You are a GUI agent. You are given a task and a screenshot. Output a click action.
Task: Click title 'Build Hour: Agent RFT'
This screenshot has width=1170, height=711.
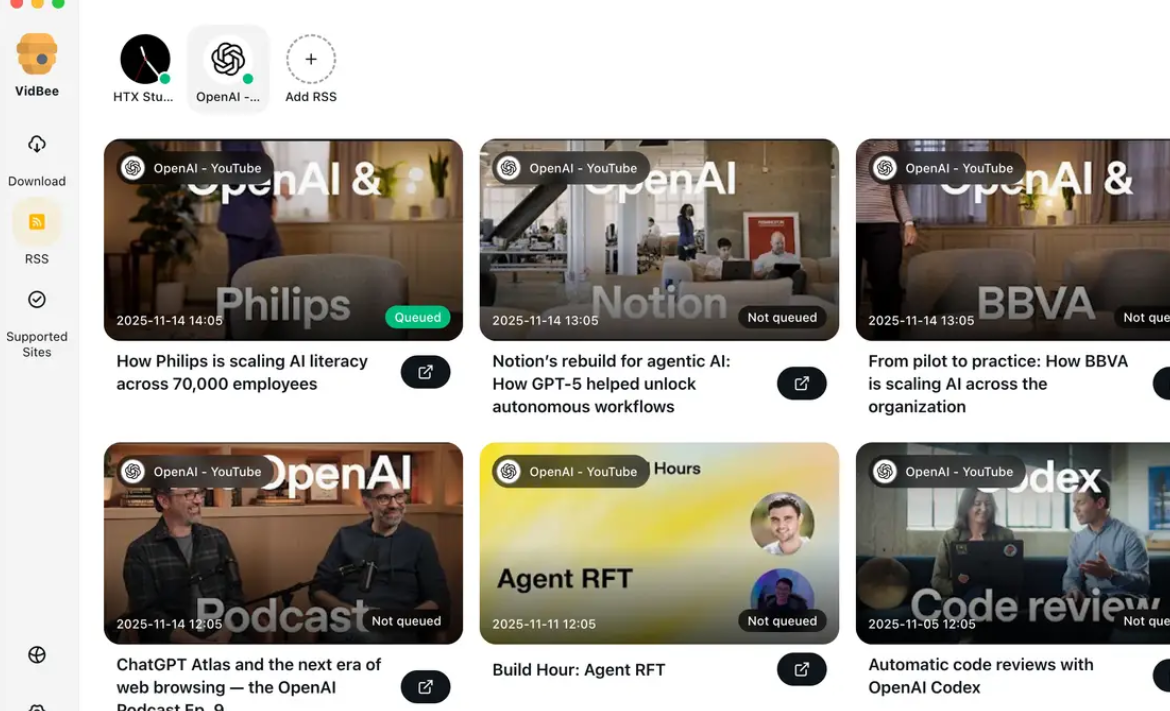pos(578,670)
